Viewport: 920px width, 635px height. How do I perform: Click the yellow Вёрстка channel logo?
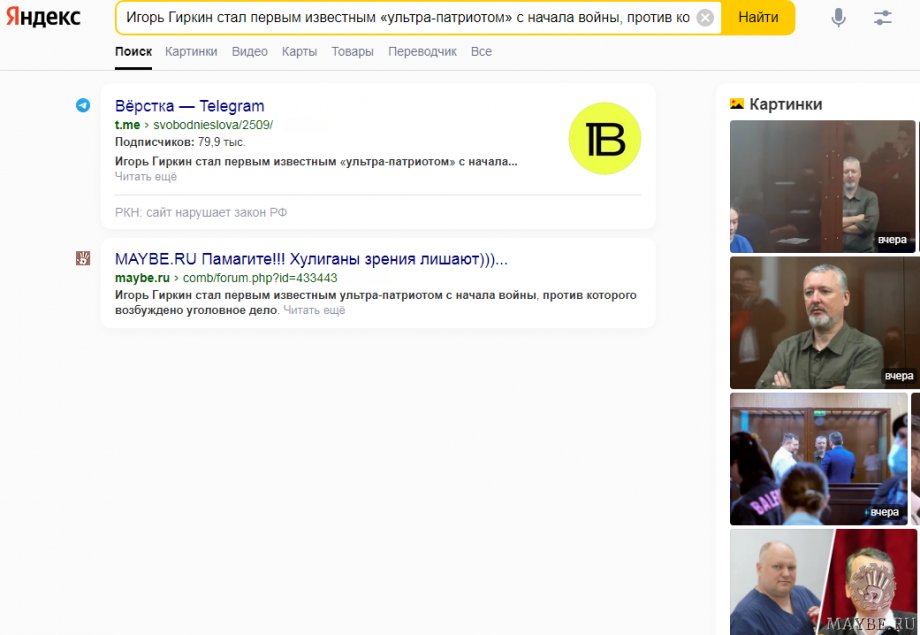[604, 139]
